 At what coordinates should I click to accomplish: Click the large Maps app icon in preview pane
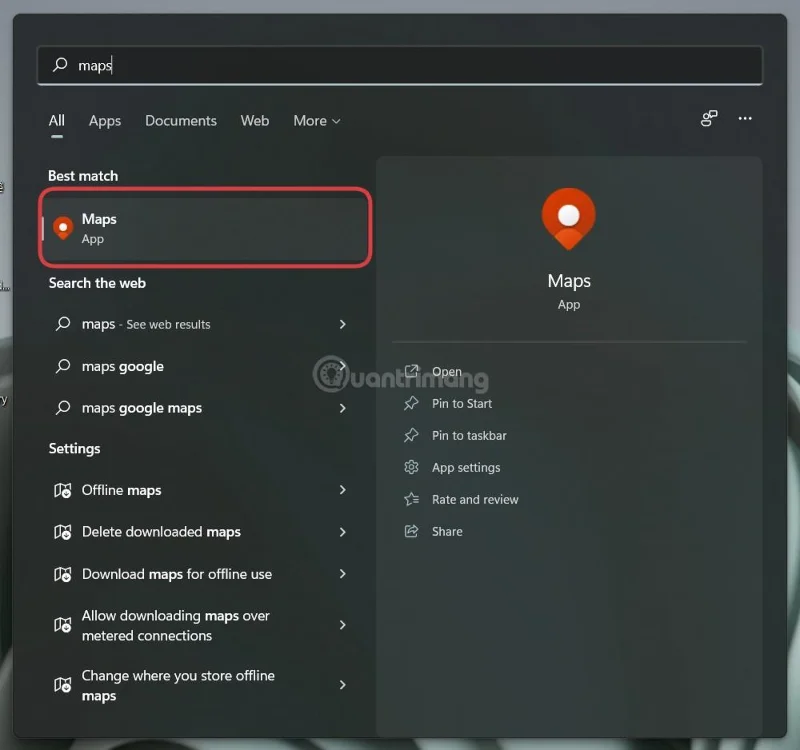pos(568,219)
